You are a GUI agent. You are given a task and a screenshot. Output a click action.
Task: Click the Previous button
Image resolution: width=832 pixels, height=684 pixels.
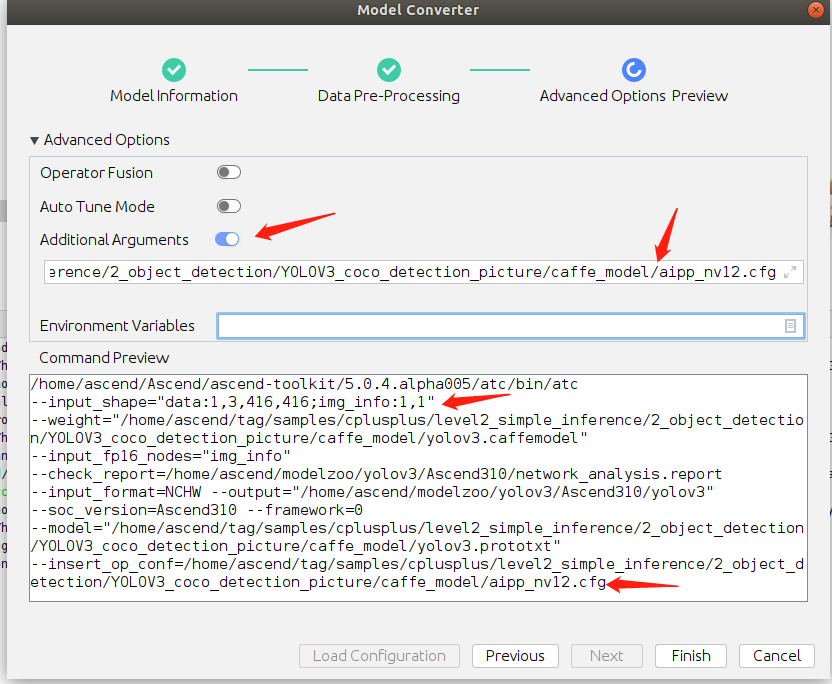pos(515,656)
